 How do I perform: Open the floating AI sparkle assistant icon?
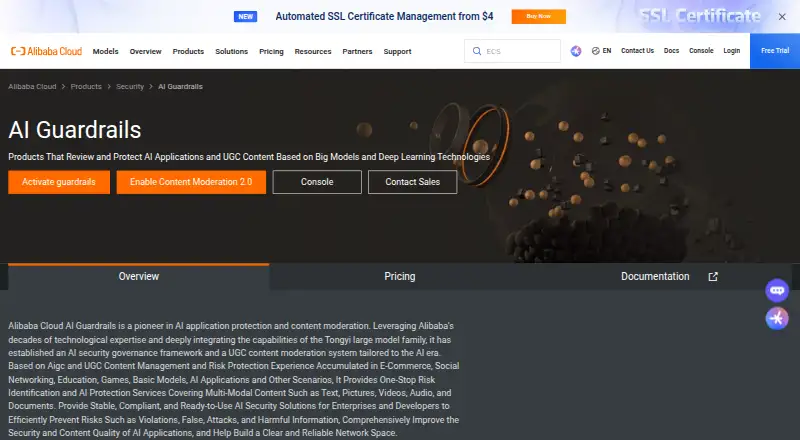[777, 318]
